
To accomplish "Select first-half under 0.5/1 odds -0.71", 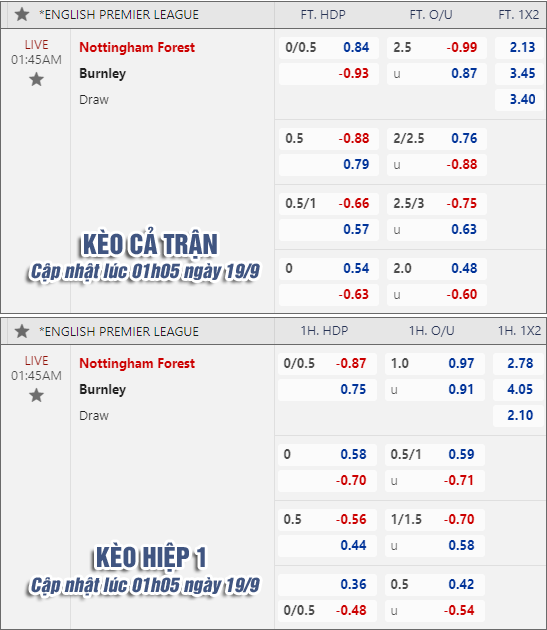I will pyautogui.click(x=459, y=480).
